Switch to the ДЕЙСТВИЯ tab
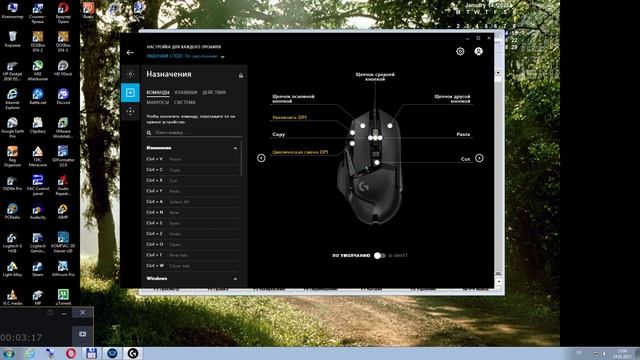 click(x=214, y=92)
